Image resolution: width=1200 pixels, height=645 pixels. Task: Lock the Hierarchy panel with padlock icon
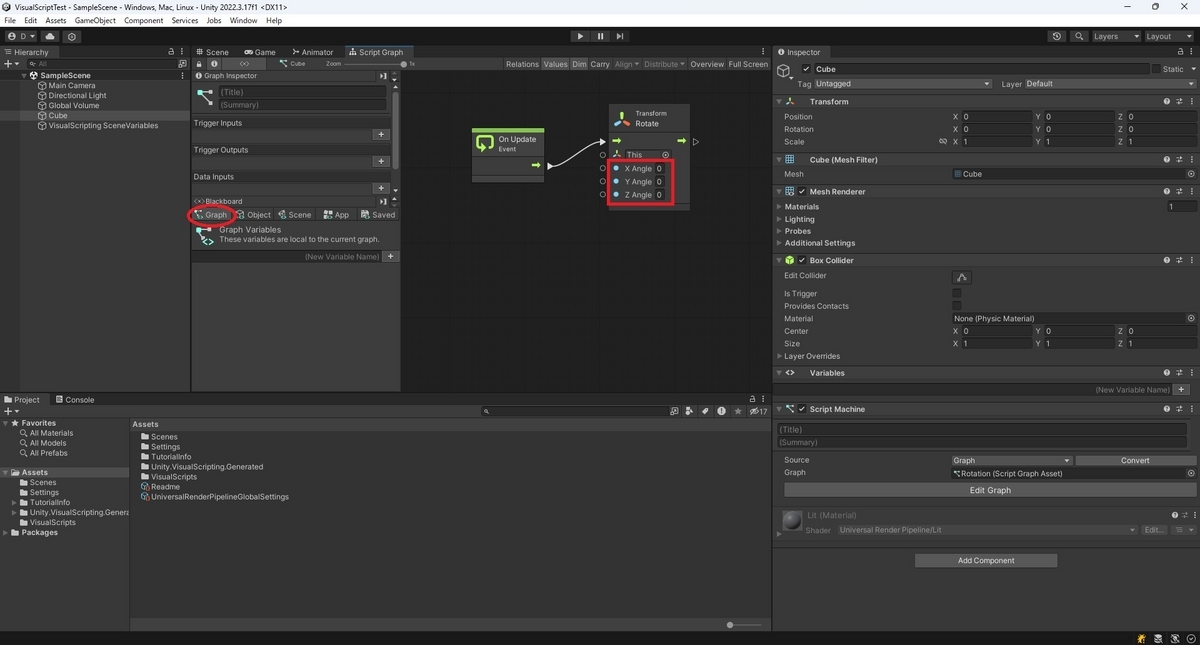click(171, 52)
